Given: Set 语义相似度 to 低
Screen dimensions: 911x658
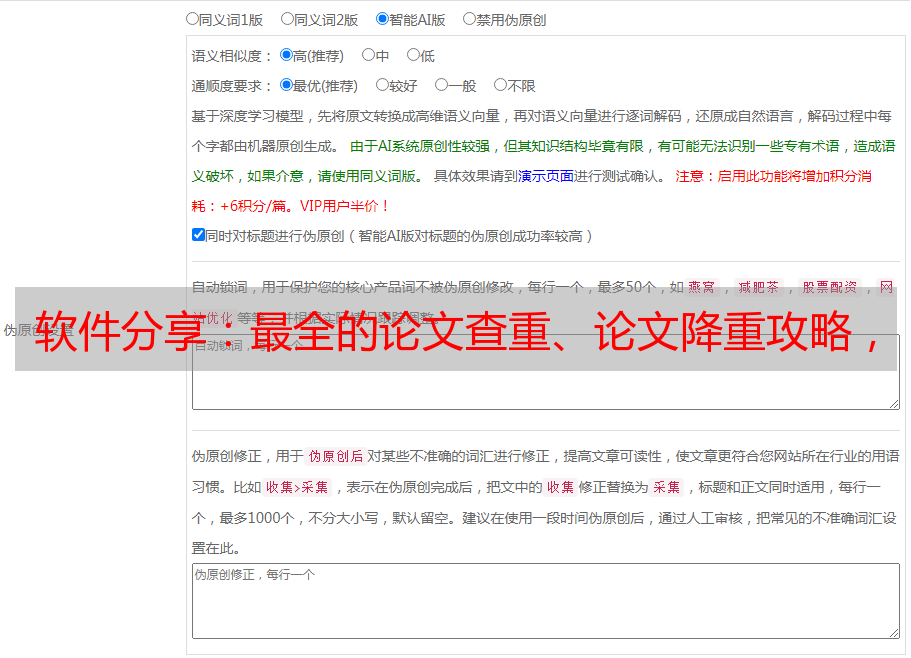Looking at the screenshot, I should pos(413,55).
